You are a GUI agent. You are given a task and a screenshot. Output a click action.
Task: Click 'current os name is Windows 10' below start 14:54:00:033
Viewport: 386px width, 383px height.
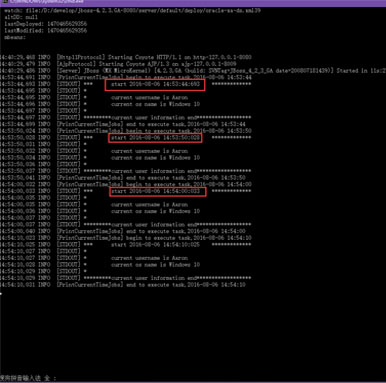(155, 211)
